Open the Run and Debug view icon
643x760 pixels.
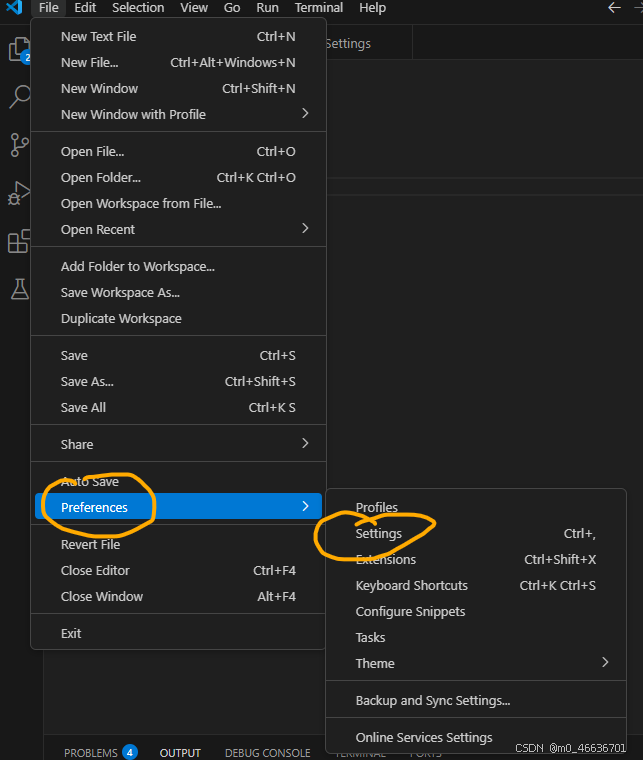tap(19, 193)
